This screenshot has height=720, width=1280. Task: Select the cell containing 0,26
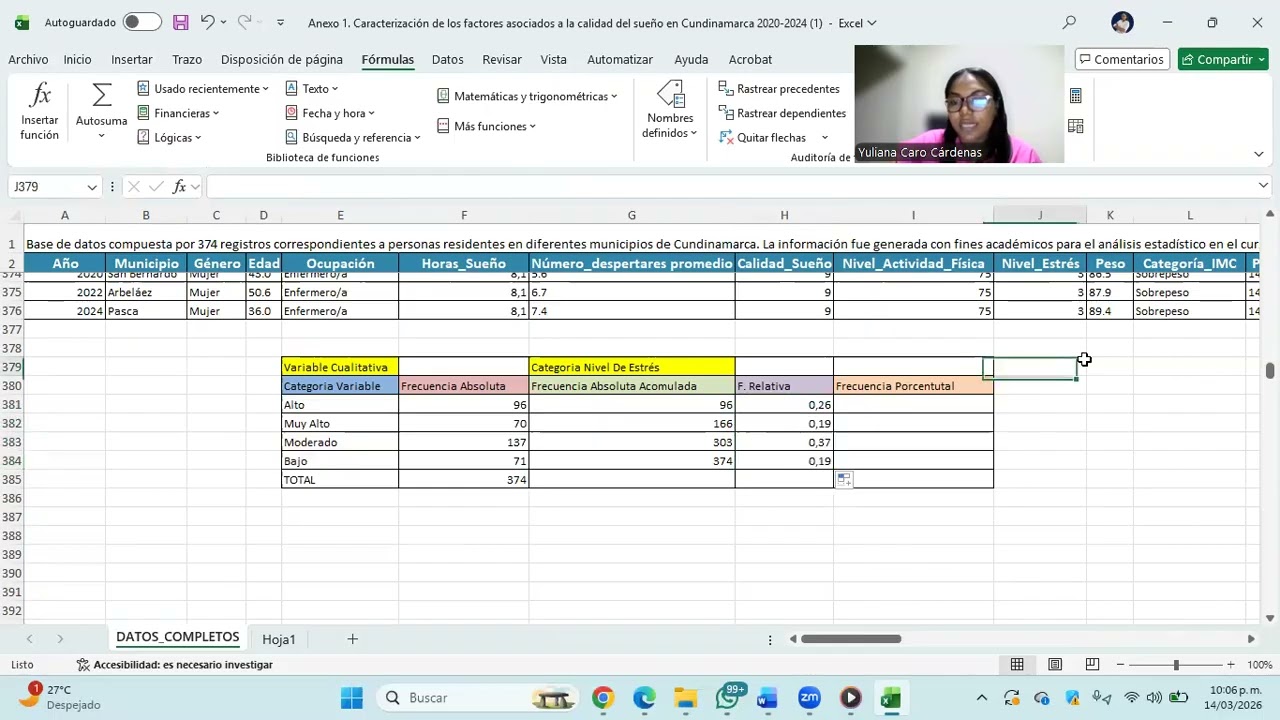(x=784, y=405)
